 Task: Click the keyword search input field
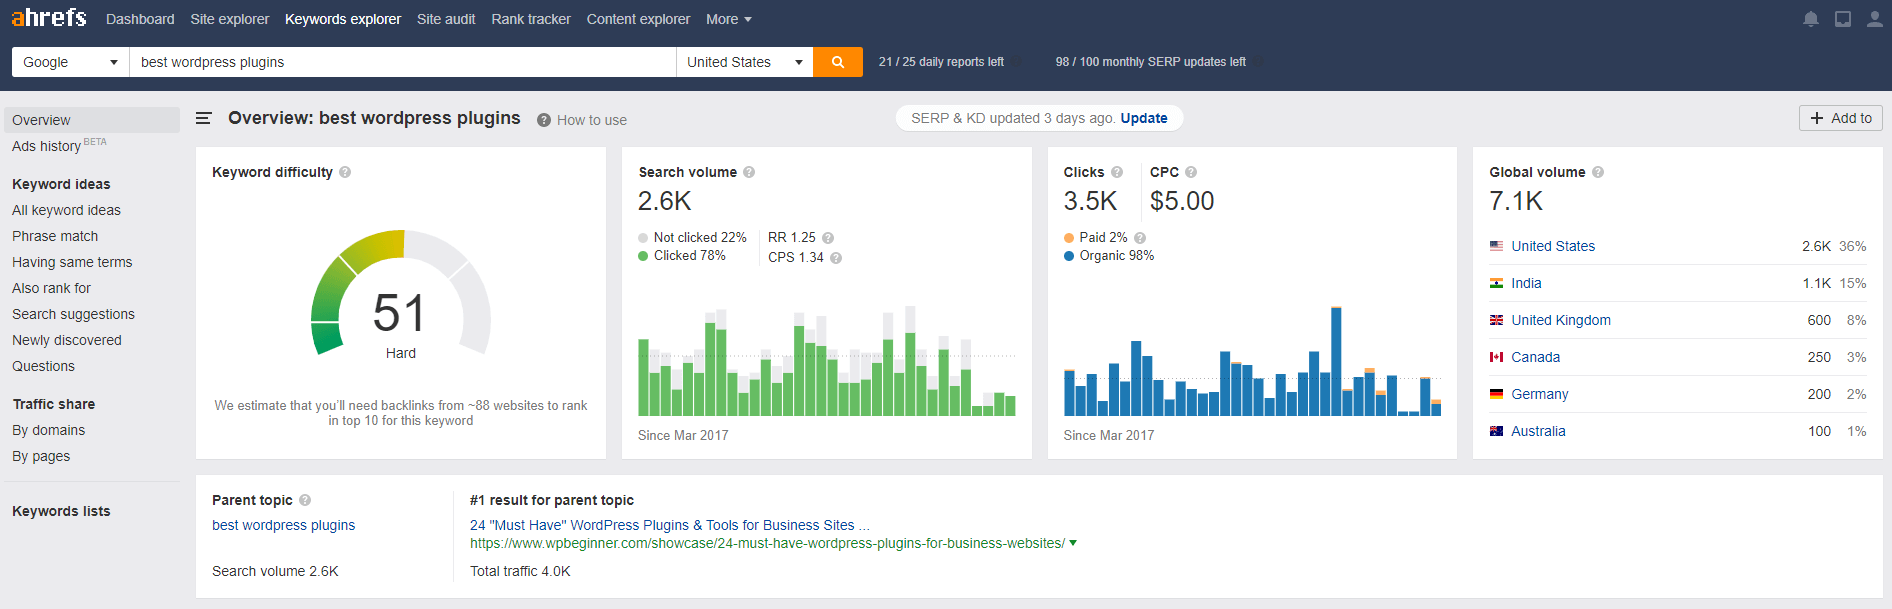(x=402, y=62)
